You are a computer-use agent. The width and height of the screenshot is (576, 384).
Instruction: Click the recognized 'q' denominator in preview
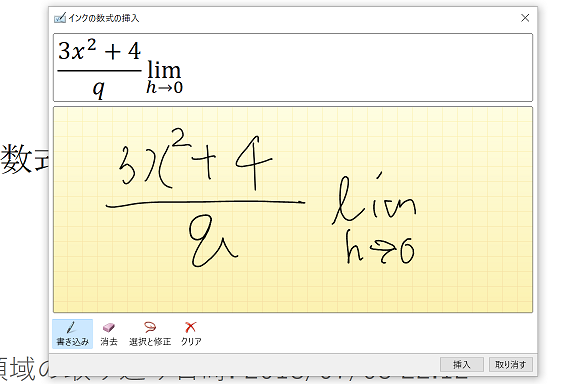point(98,89)
